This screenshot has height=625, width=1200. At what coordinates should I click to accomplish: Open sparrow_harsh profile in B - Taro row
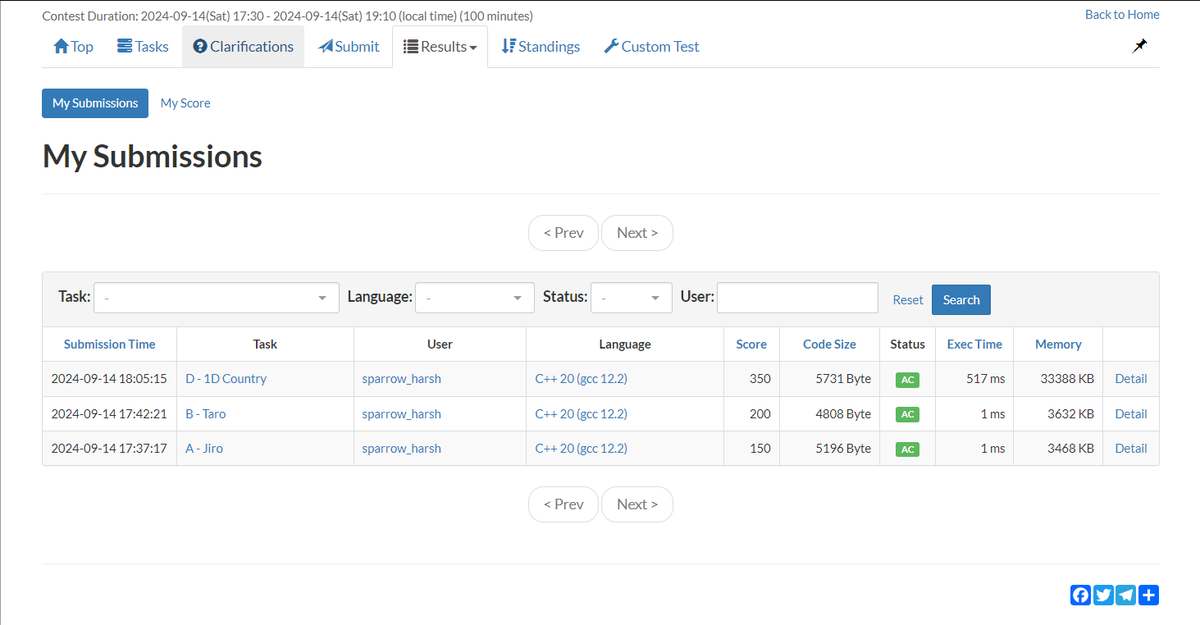tap(401, 414)
